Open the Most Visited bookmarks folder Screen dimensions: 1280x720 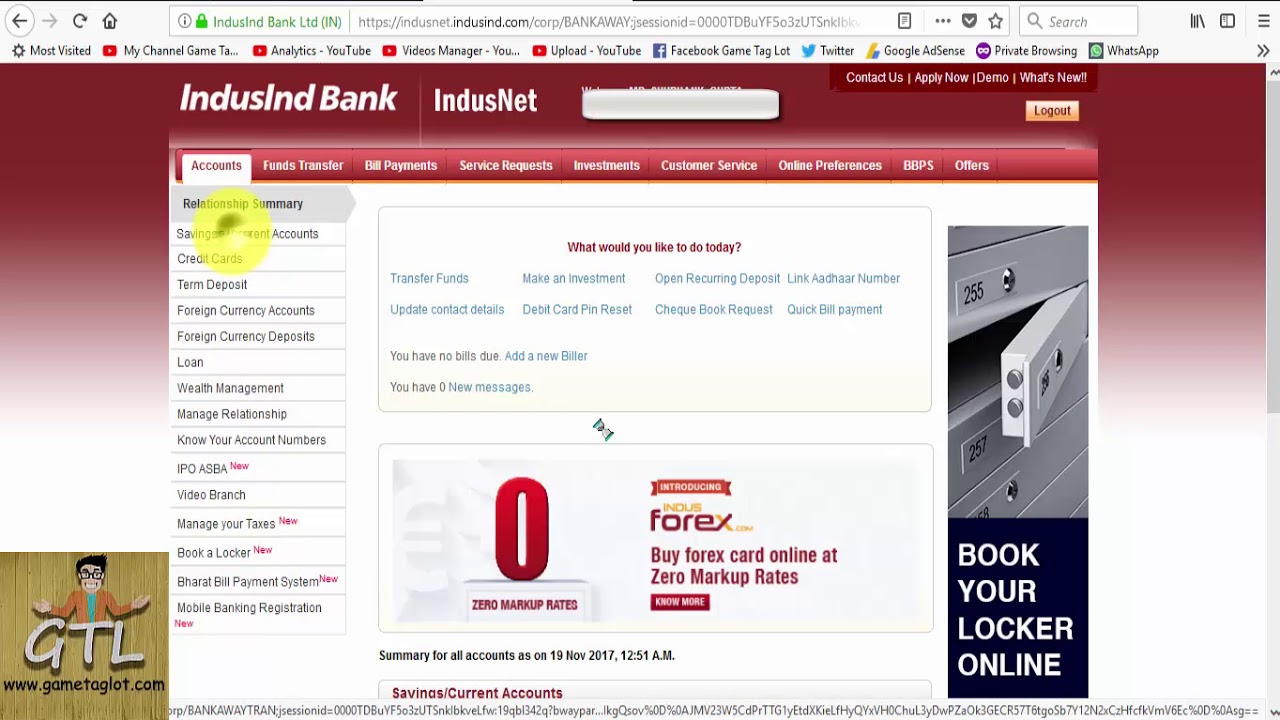(x=51, y=50)
